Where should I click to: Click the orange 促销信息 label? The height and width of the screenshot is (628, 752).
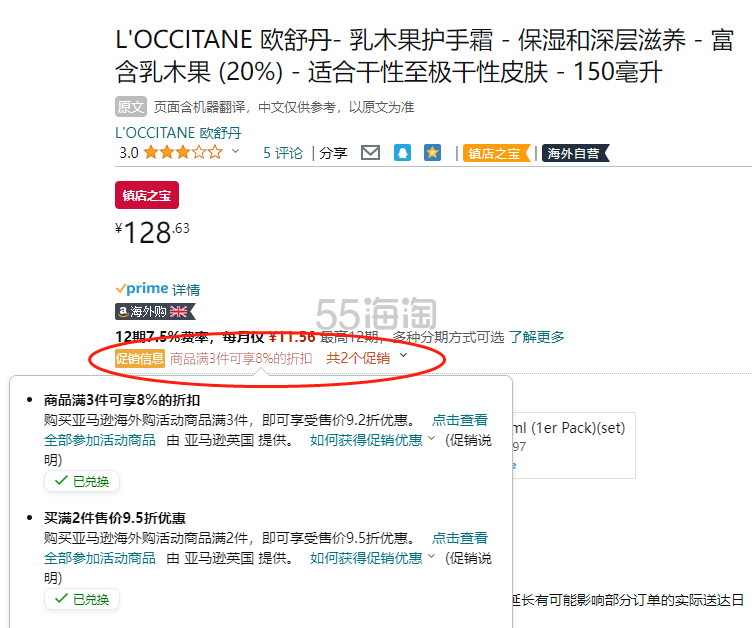(x=140, y=358)
